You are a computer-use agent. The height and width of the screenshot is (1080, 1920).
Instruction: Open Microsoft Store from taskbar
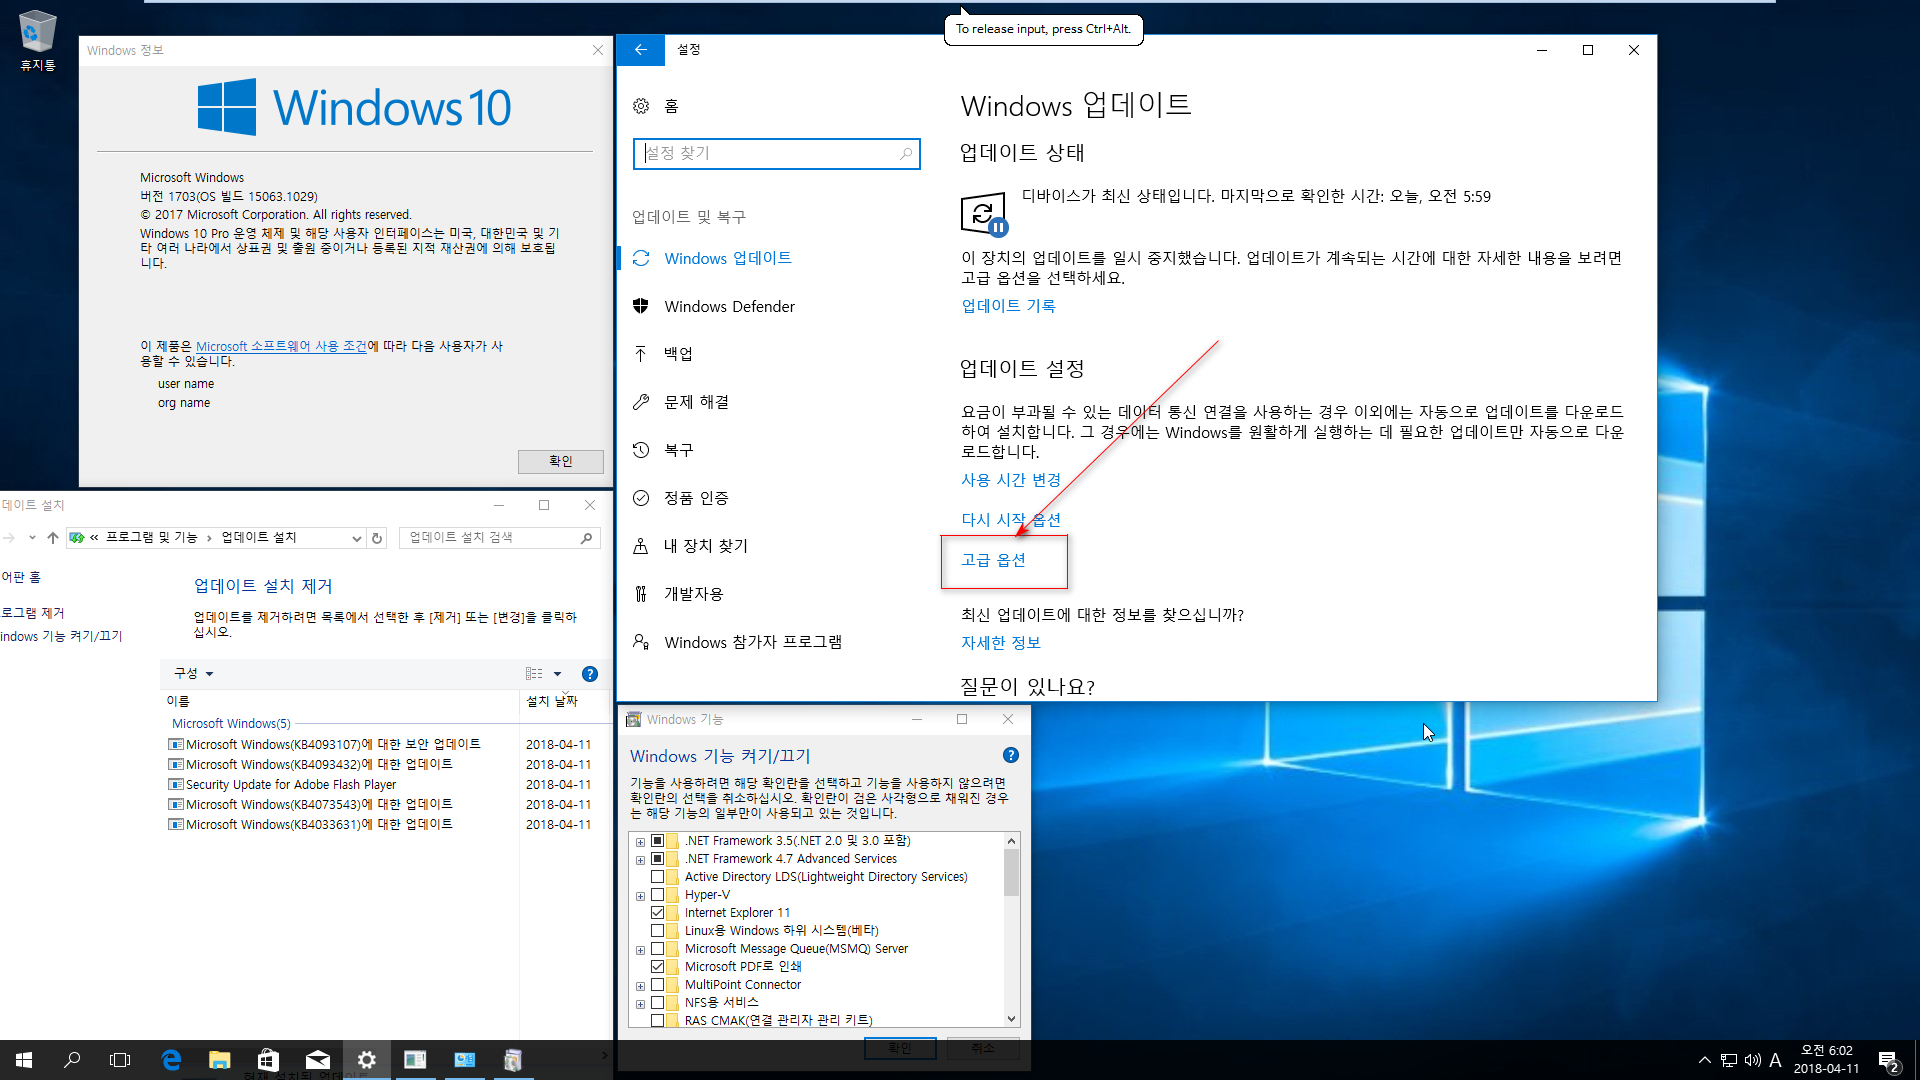click(268, 1060)
